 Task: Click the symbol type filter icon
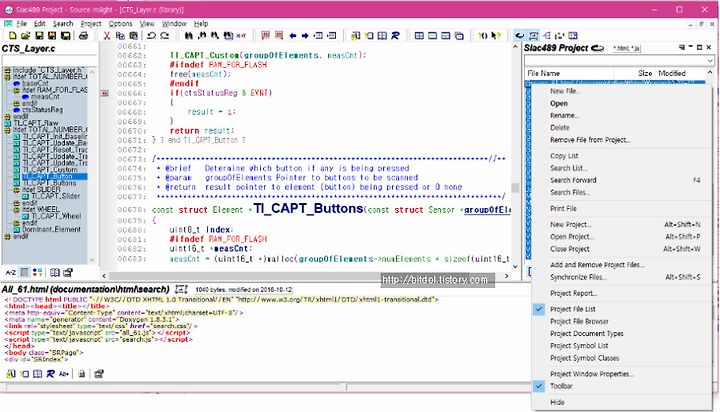[38, 272]
